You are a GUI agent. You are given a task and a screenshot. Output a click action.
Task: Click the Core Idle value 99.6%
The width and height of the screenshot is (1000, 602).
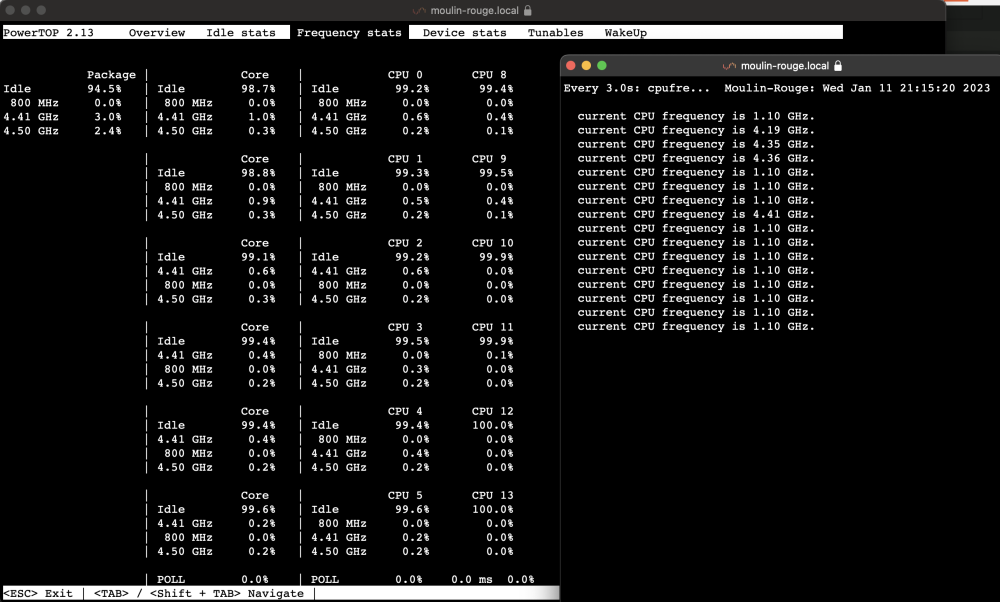pos(258,510)
